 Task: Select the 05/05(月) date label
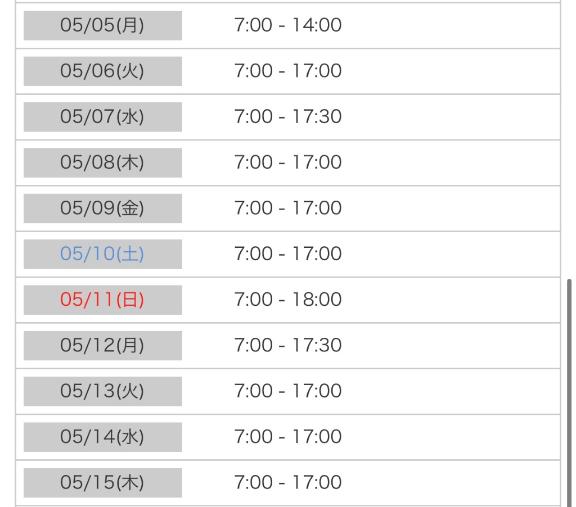(102, 25)
